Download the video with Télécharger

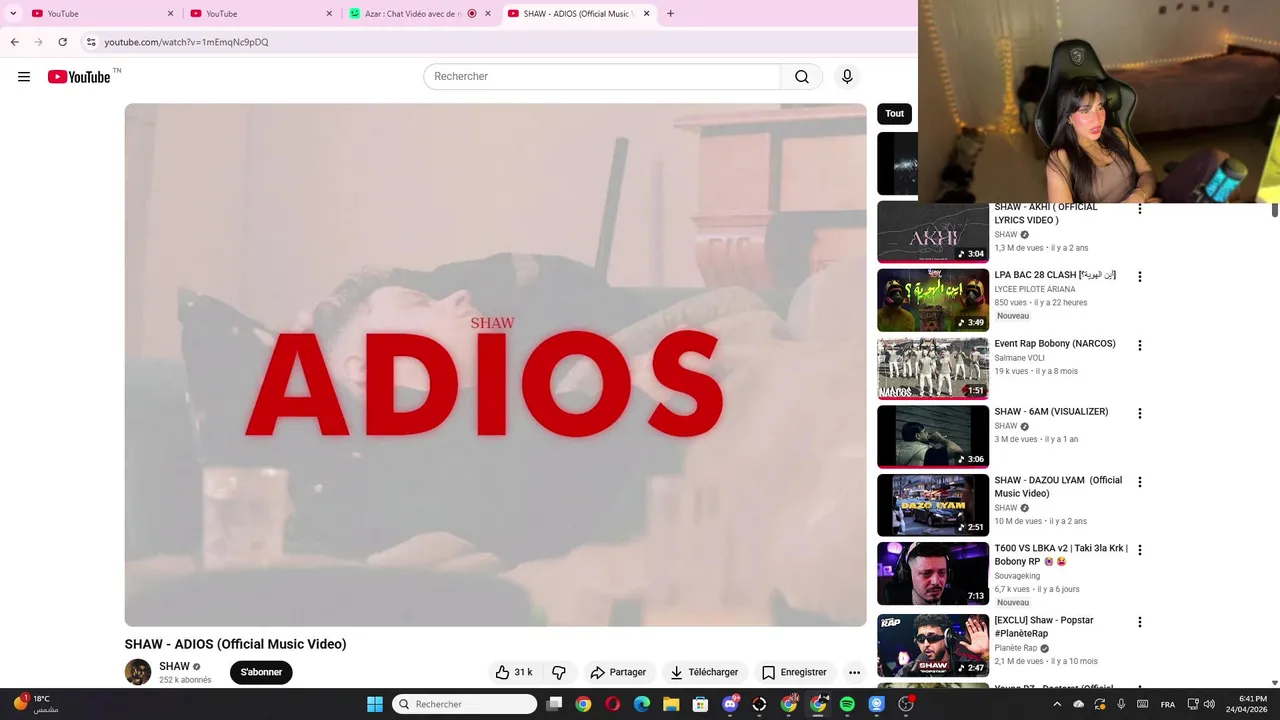tap(704, 672)
